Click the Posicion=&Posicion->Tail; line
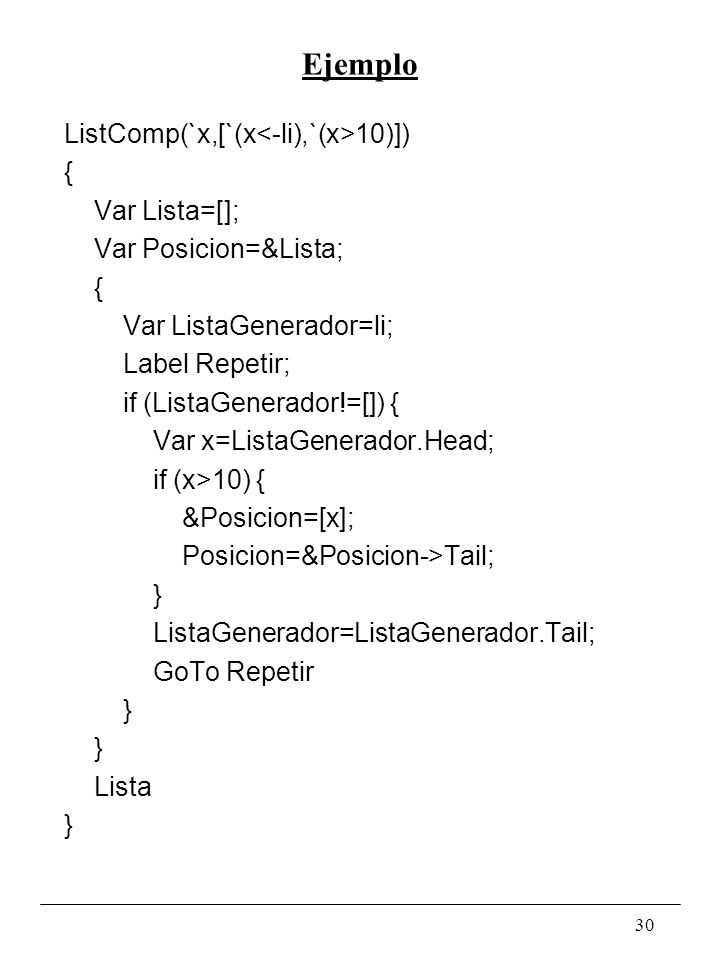 (338, 556)
